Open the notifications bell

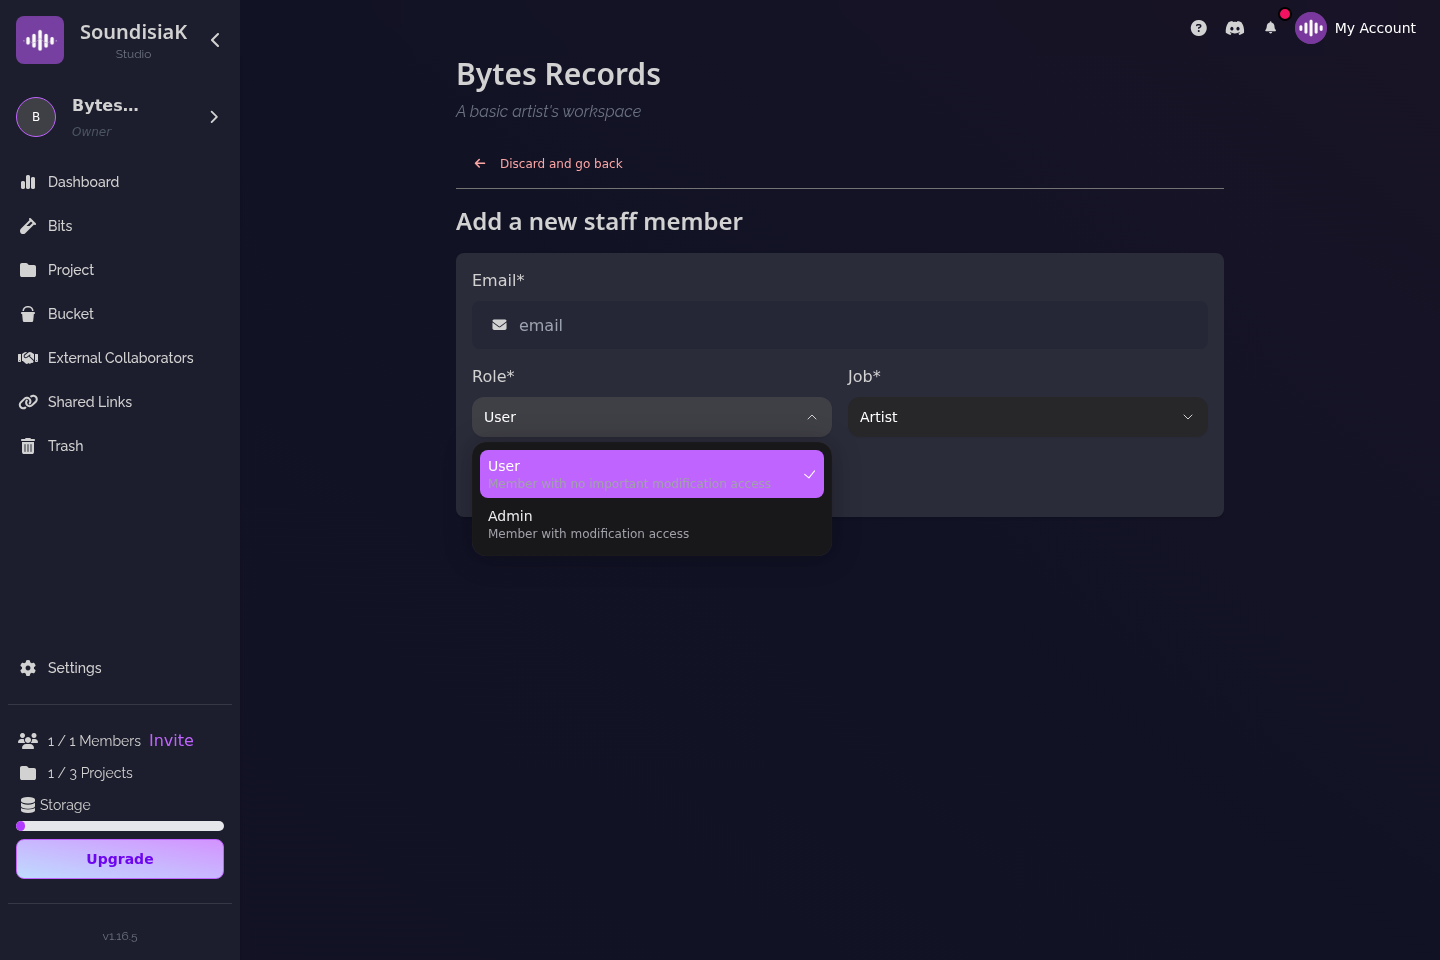(x=1271, y=28)
